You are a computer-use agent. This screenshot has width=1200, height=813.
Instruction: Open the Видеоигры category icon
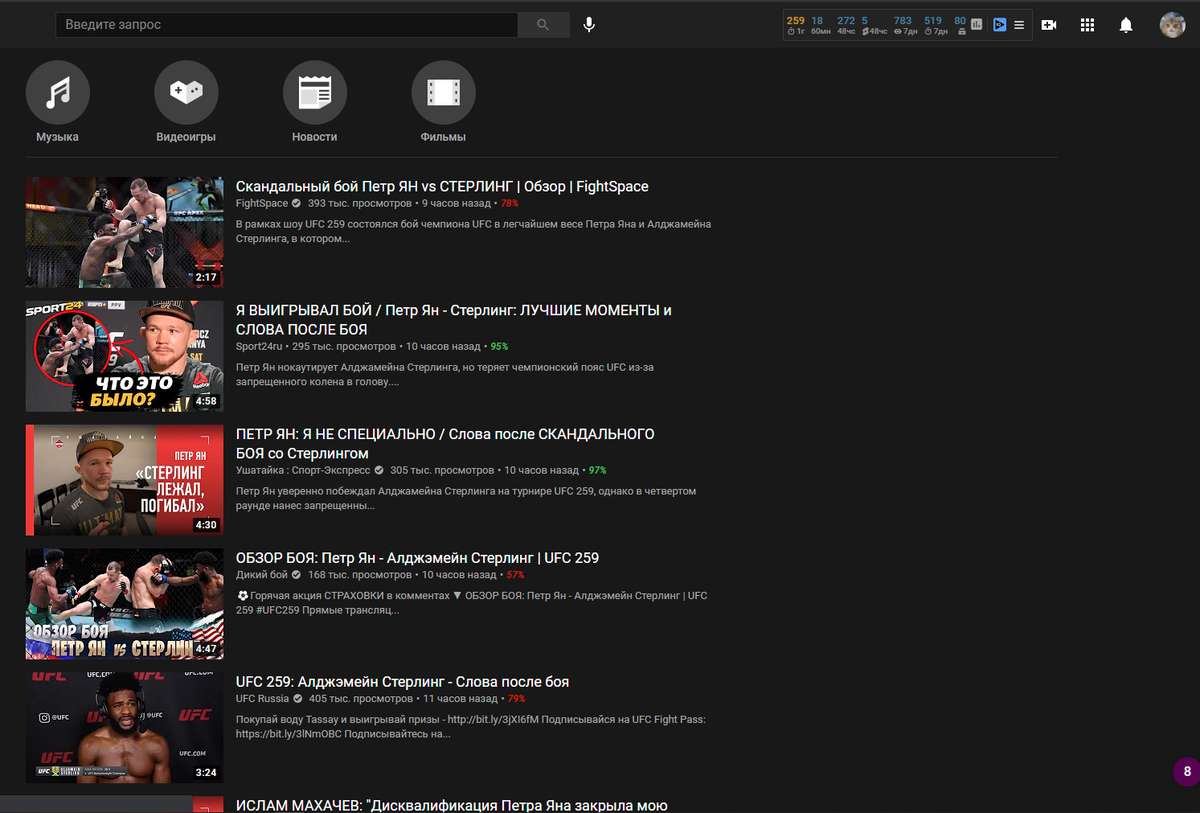click(x=186, y=92)
